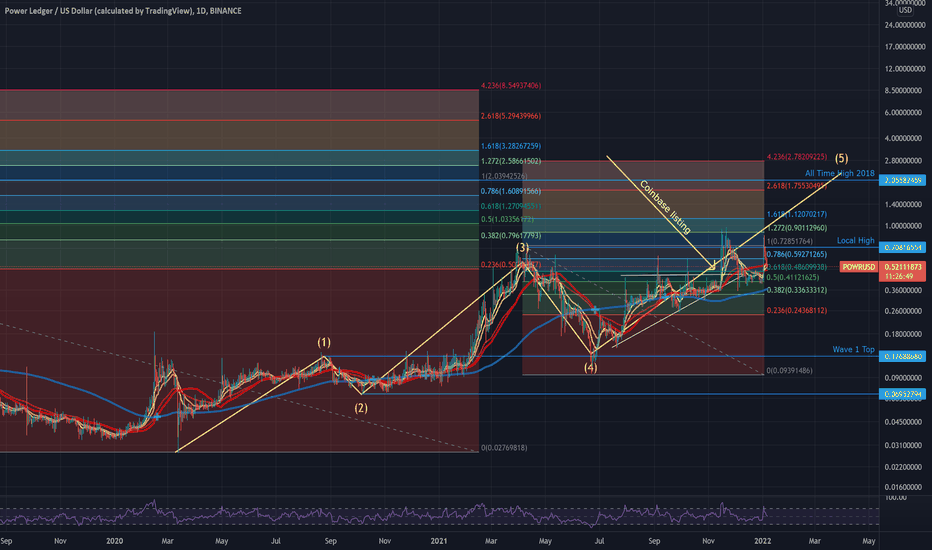Click the 2022 label on time axis
The image size is (932, 550).
click(763, 541)
